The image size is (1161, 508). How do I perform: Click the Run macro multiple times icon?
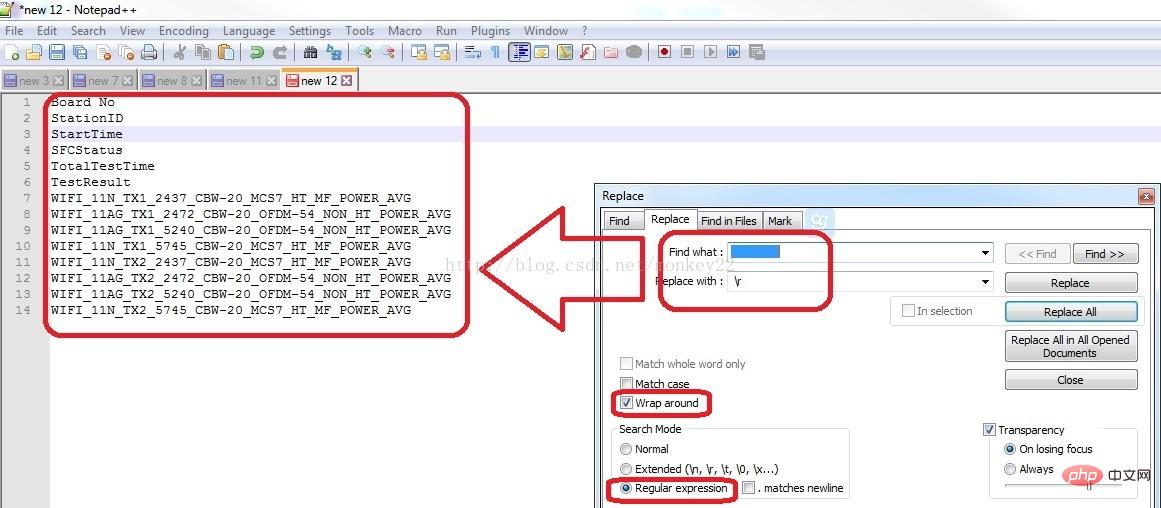point(733,53)
